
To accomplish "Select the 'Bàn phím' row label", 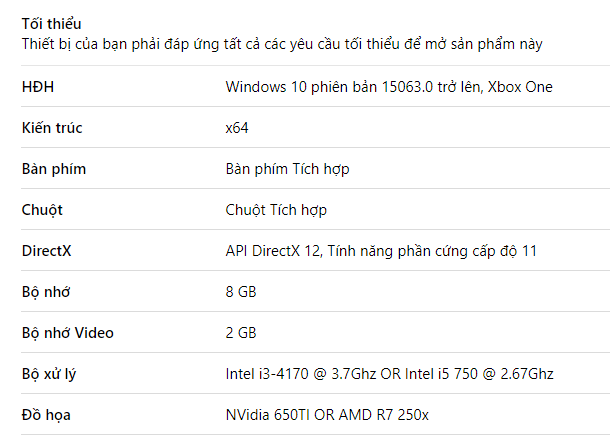I will point(54,169).
